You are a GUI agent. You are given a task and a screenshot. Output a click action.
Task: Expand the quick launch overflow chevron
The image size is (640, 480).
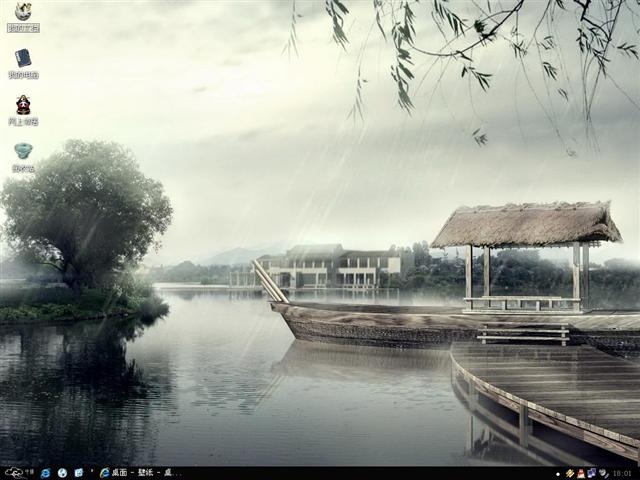coord(92,471)
